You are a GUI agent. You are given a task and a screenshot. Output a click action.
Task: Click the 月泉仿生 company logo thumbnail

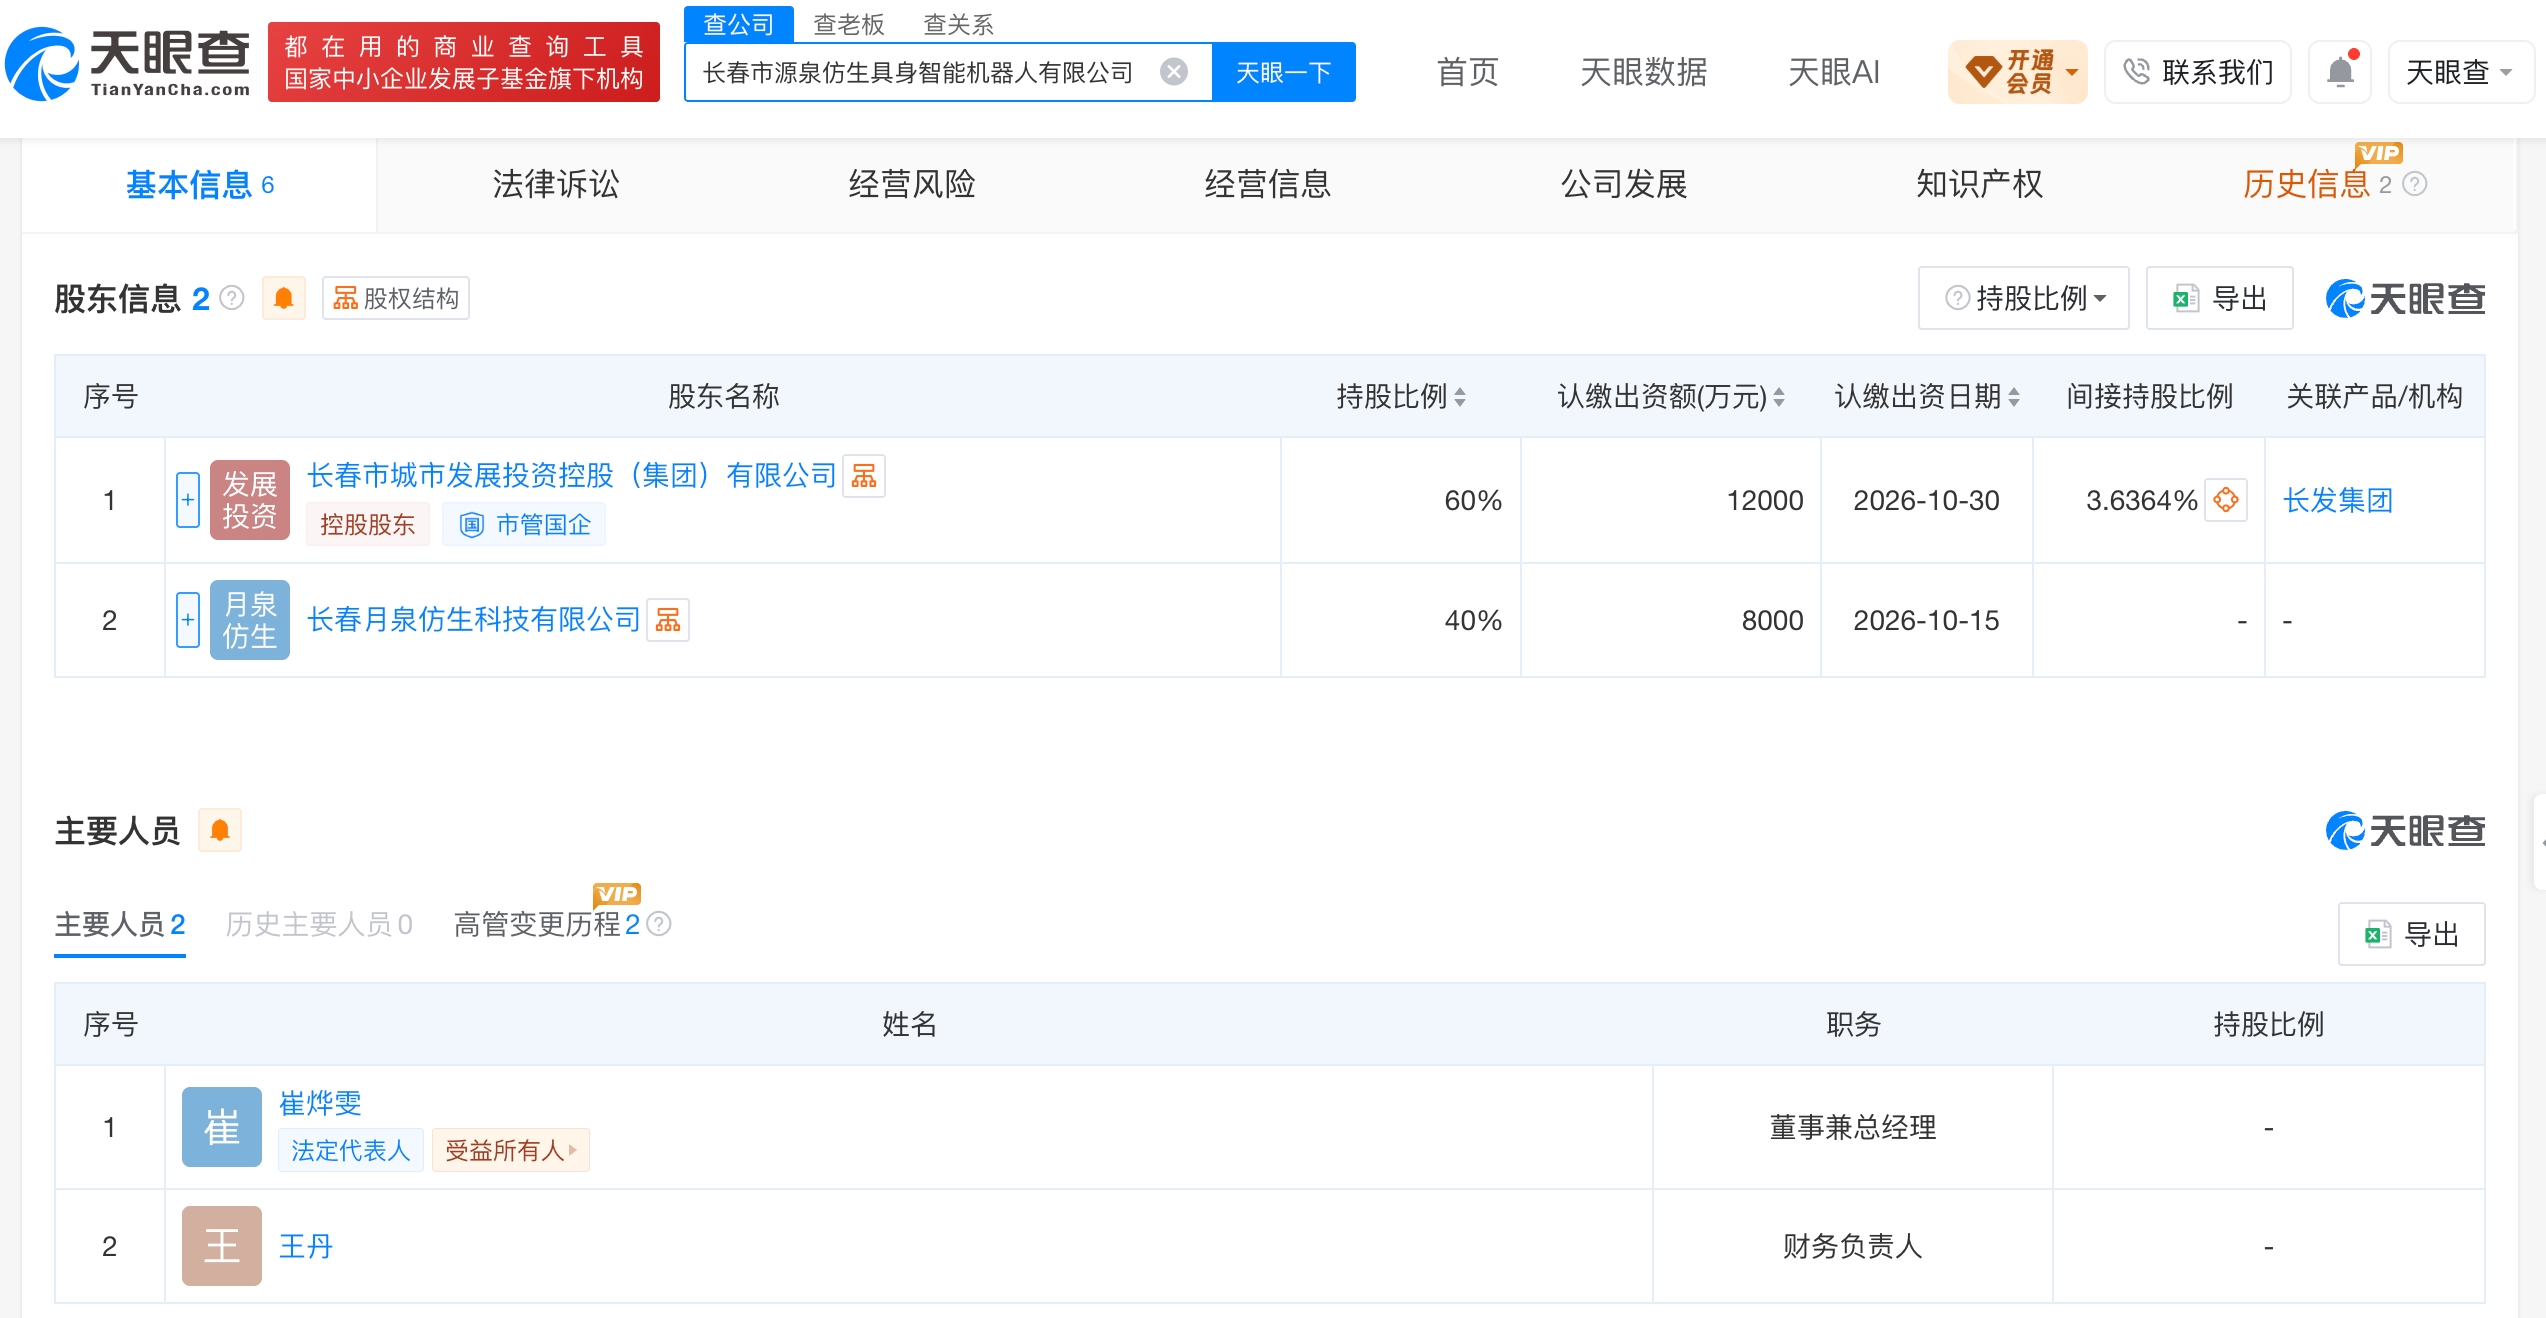[x=250, y=620]
